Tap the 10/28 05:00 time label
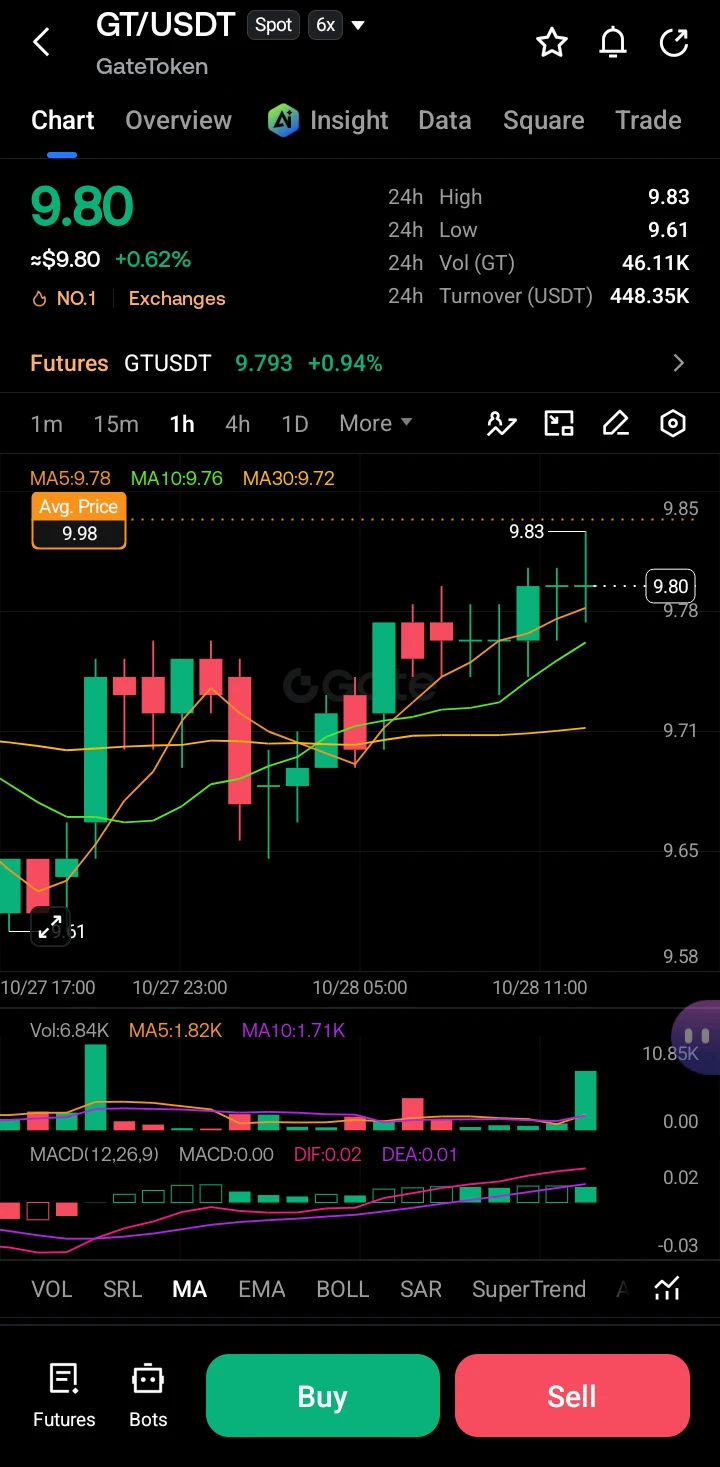Image resolution: width=720 pixels, height=1467 pixels. pos(360,987)
